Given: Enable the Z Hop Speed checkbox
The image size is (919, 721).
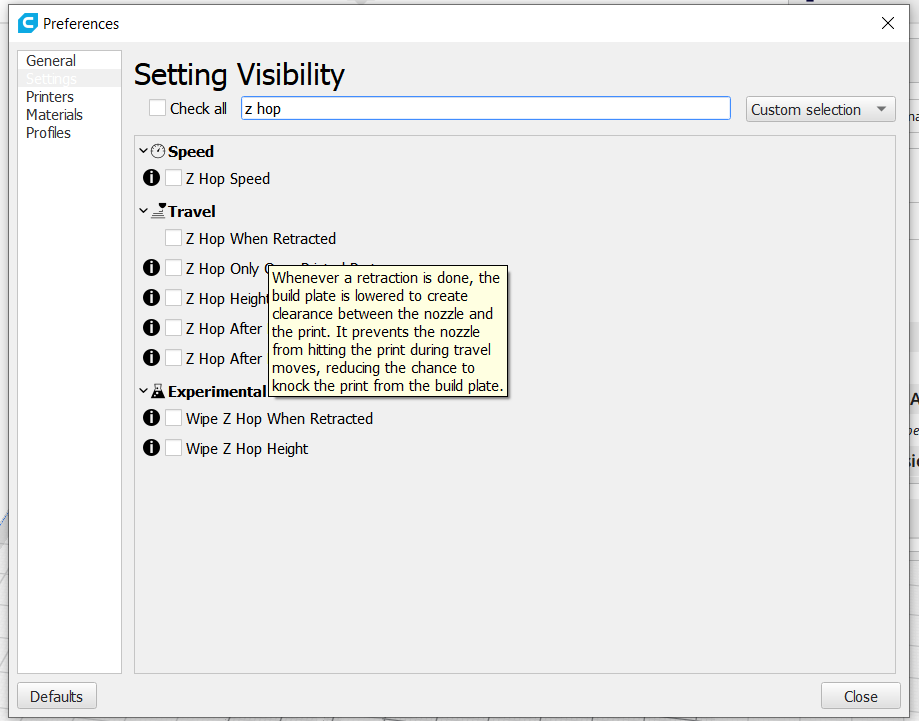Looking at the screenshot, I should point(174,178).
